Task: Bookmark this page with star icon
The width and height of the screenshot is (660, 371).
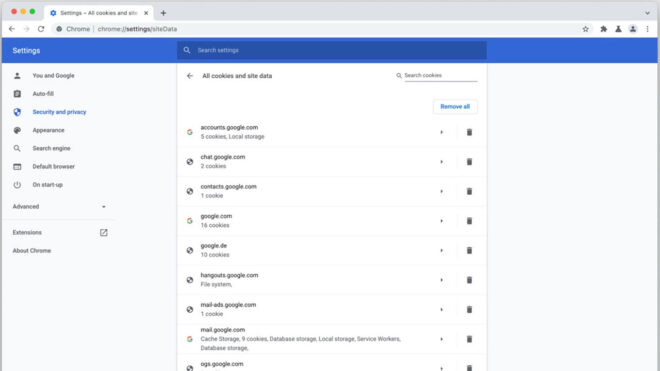Action: pos(585,29)
